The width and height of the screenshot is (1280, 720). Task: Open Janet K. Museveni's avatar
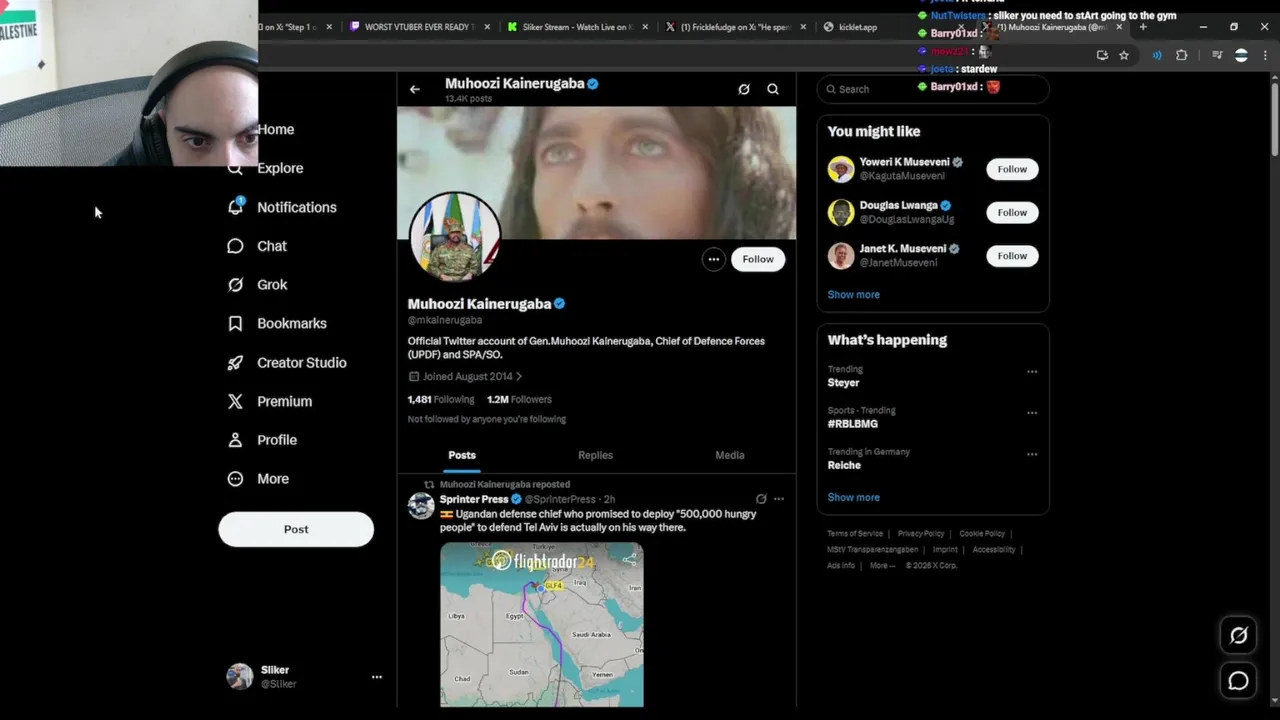point(841,256)
